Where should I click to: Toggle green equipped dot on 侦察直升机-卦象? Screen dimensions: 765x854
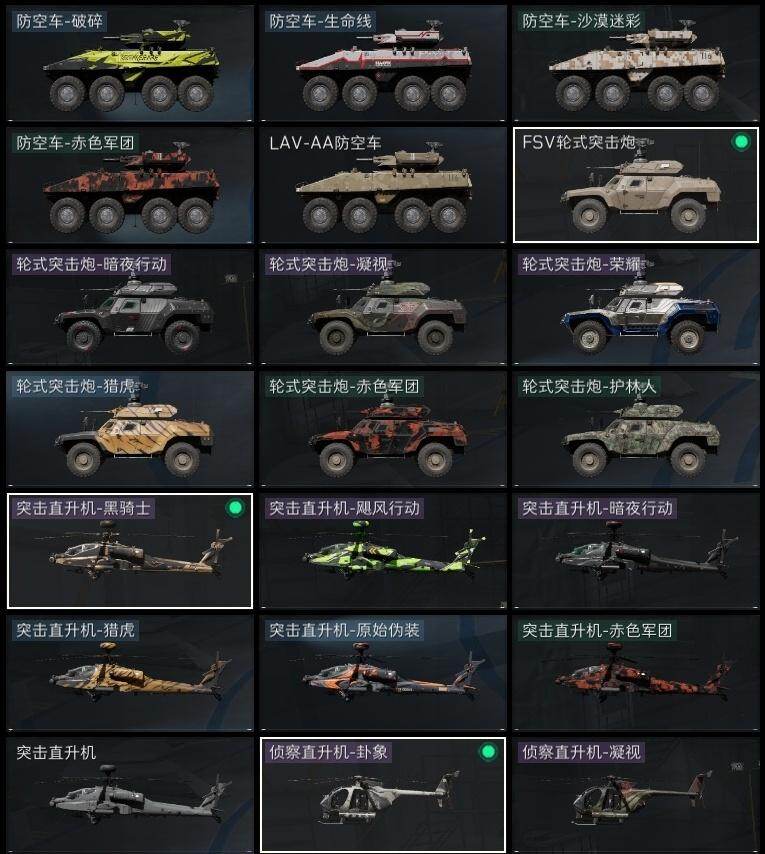click(x=488, y=752)
